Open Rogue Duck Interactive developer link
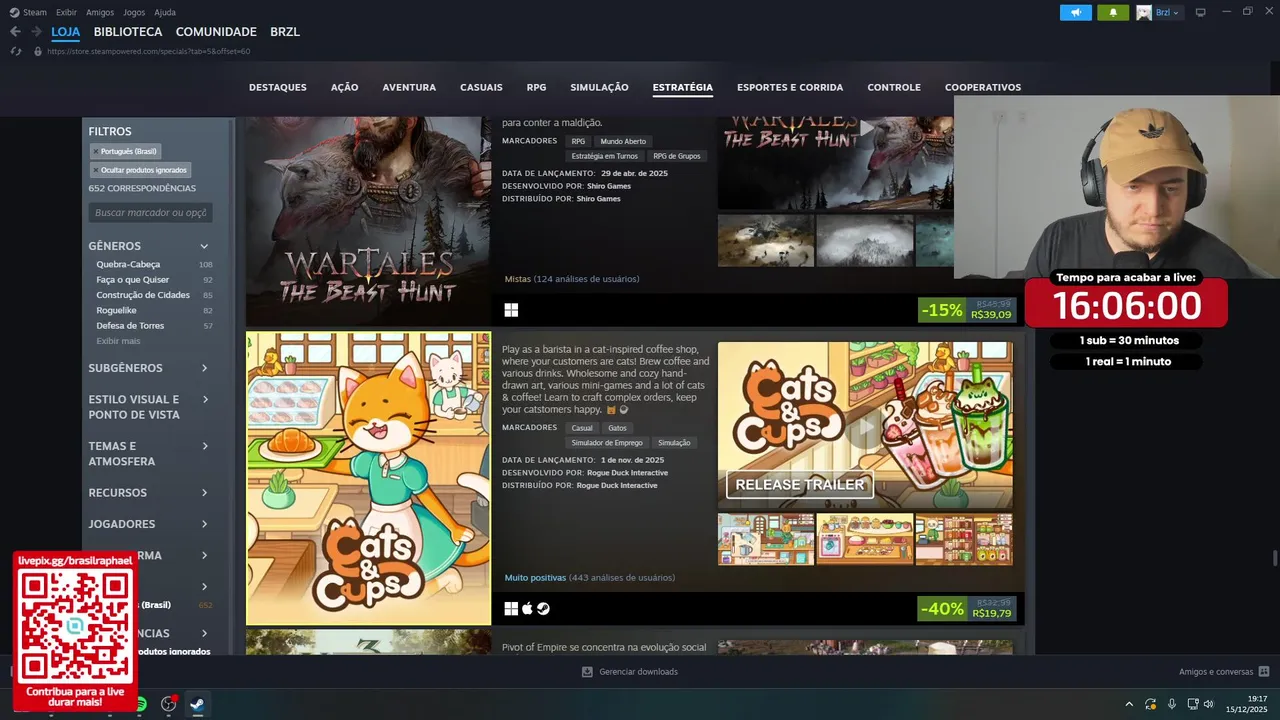The height and width of the screenshot is (720, 1280). (627, 473)
